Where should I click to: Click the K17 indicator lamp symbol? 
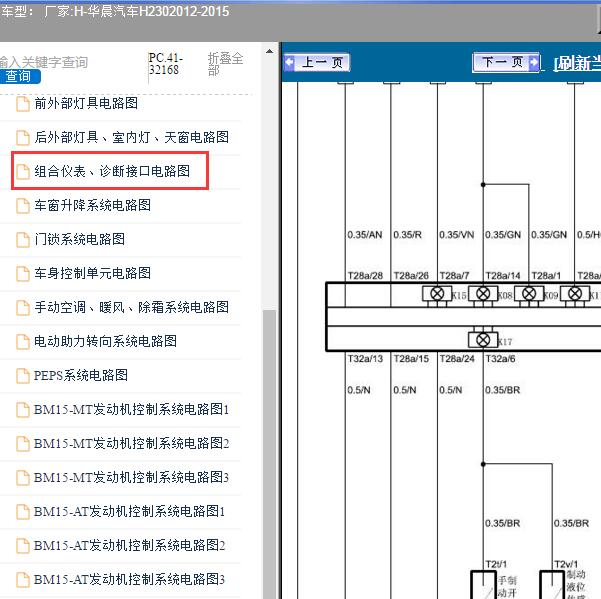pos(483,339)
